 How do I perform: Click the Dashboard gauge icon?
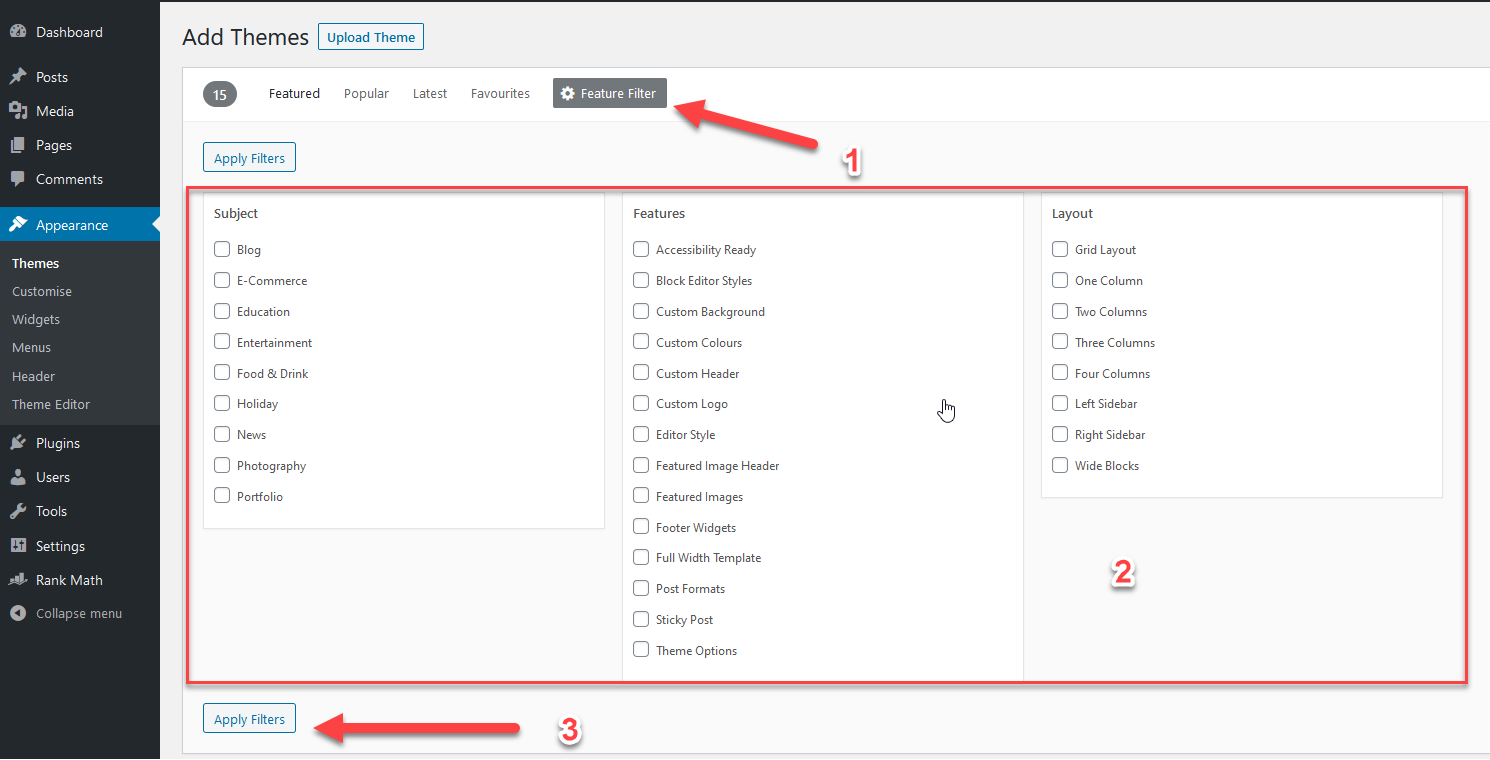point(18,32)
